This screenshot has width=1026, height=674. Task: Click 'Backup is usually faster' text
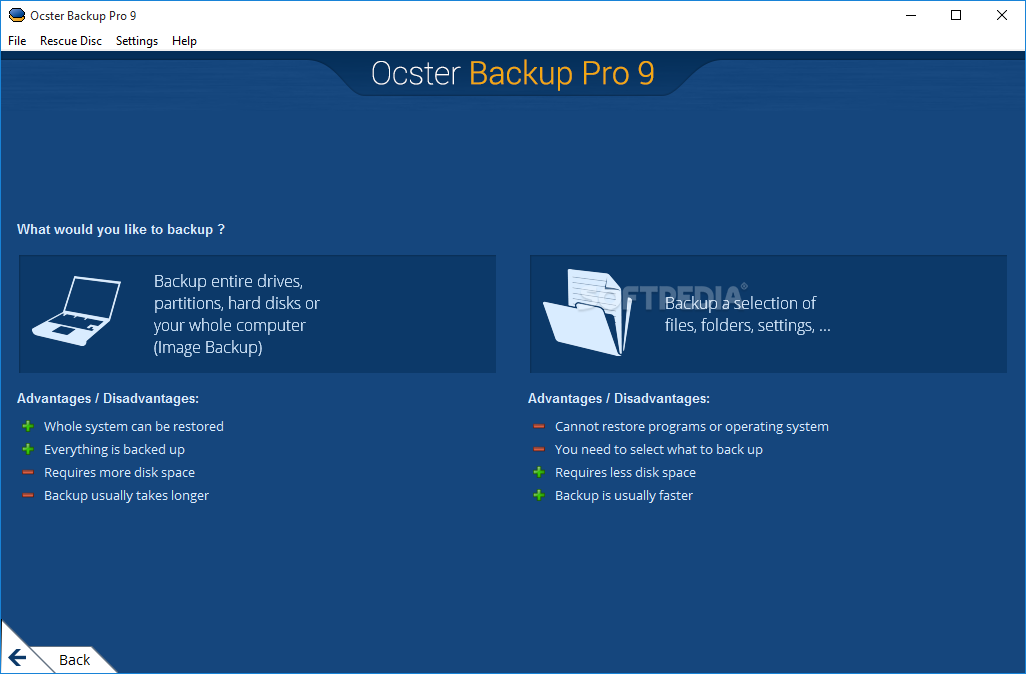tap(624, 495)
